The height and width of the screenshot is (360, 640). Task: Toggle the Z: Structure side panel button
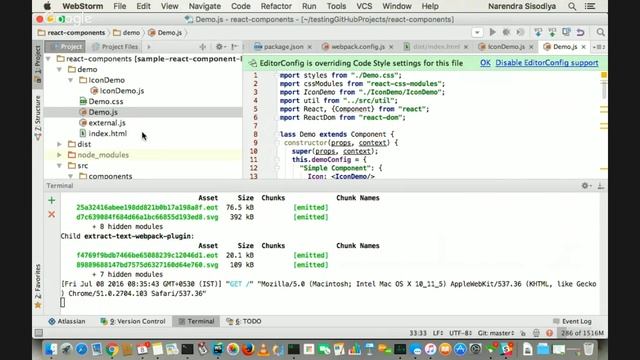38,118
